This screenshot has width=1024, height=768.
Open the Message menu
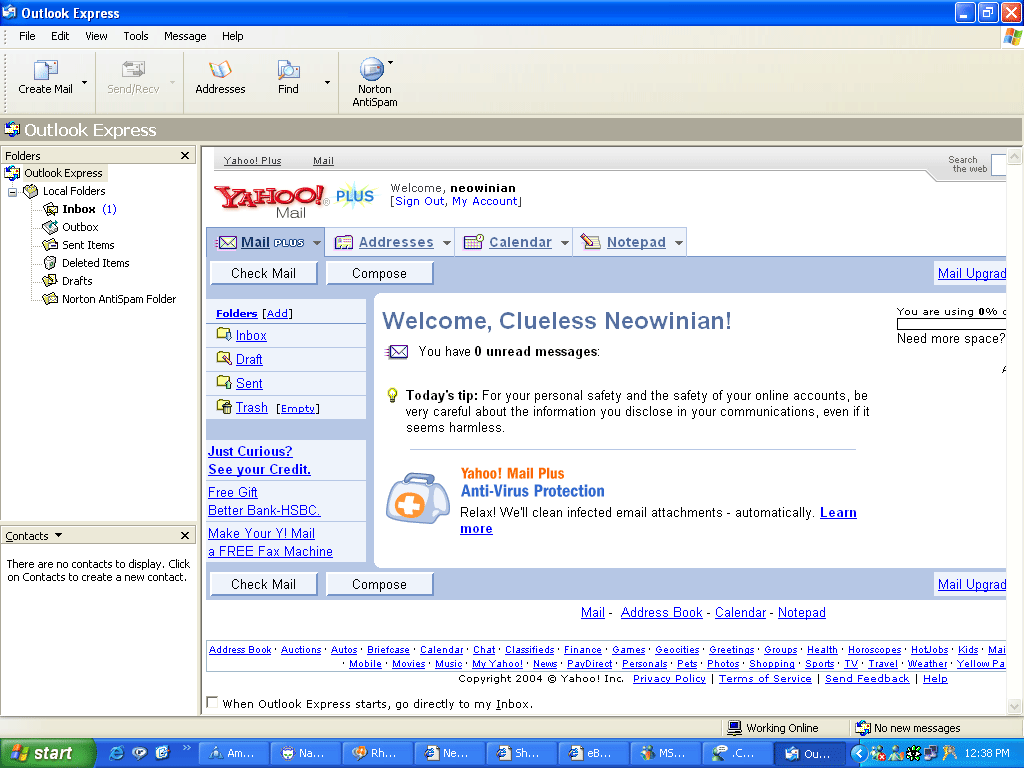185,36
